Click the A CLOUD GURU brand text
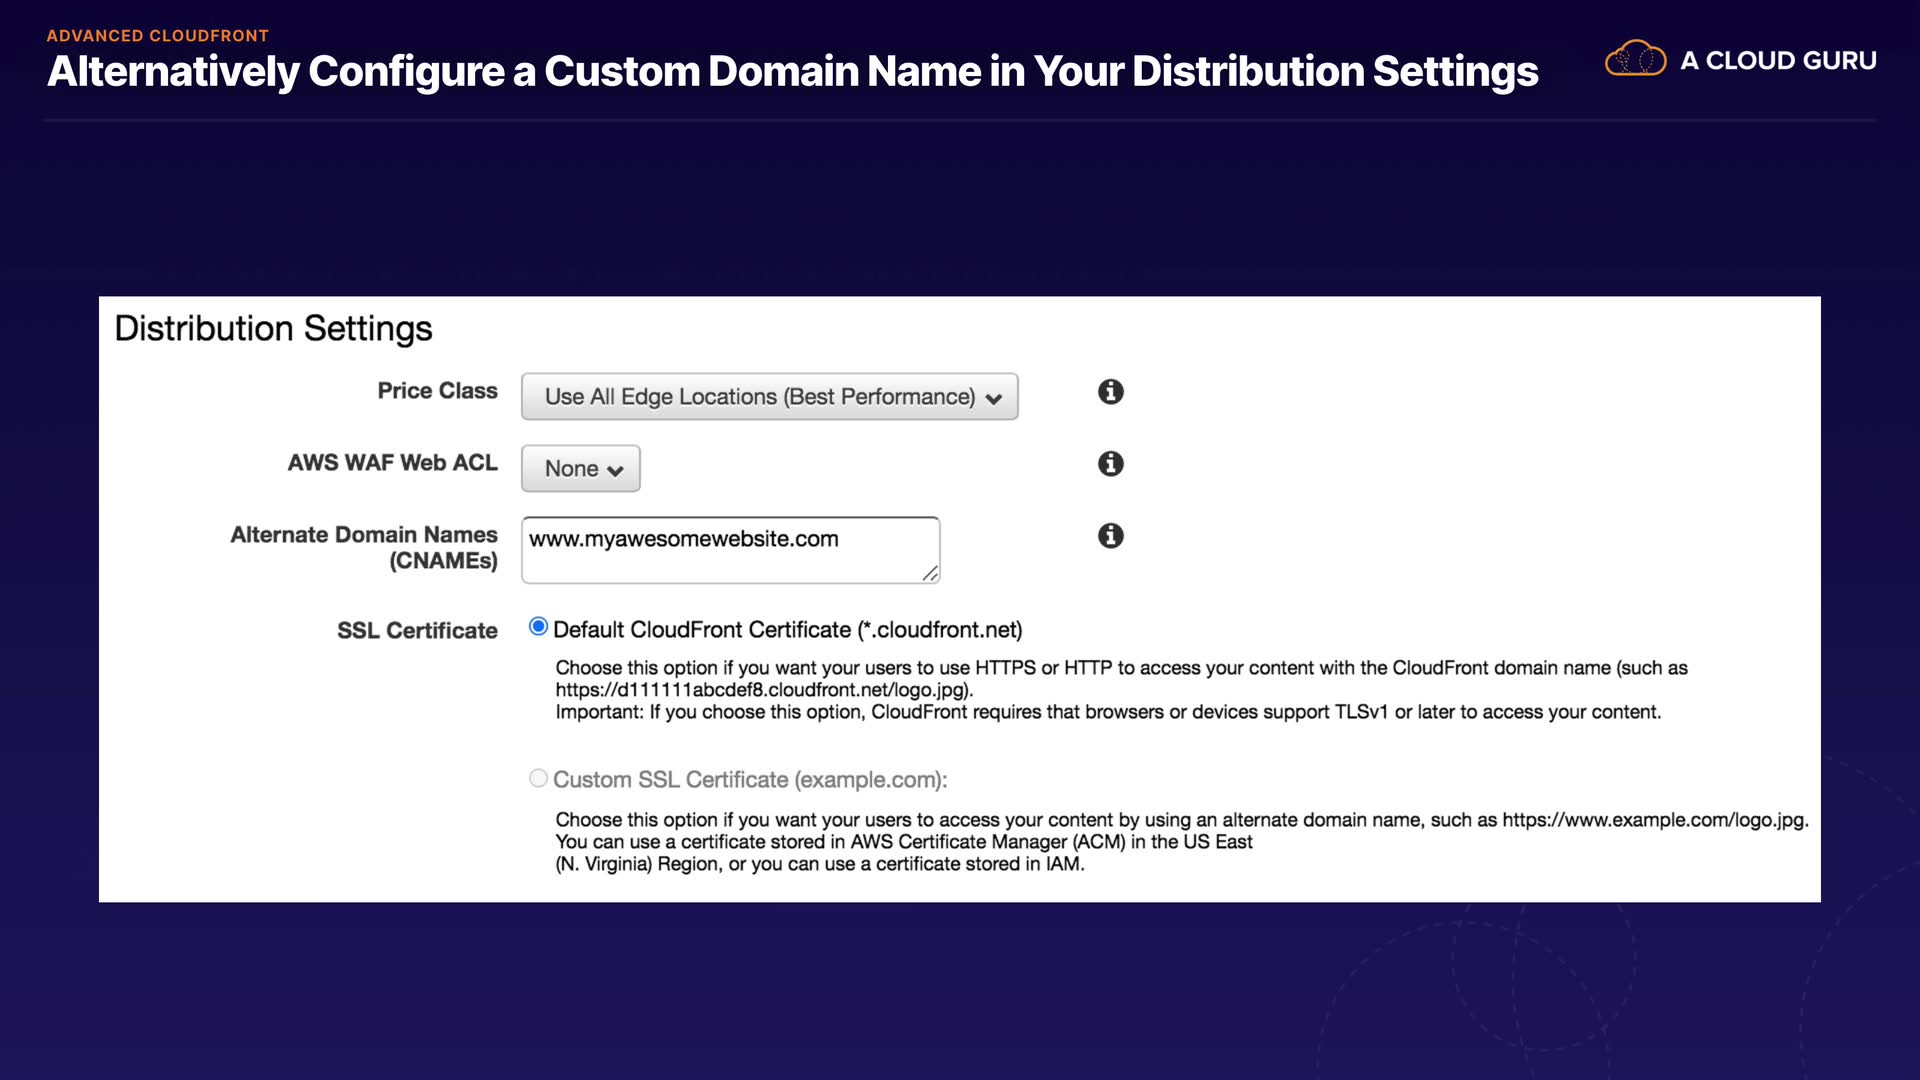This screenshot has height=1080, width=1920. (x=1777, y=61)
